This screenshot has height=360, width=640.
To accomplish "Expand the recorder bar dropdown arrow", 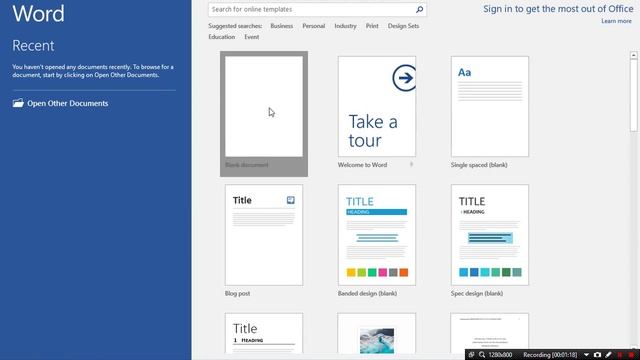I will coord(586,355).
